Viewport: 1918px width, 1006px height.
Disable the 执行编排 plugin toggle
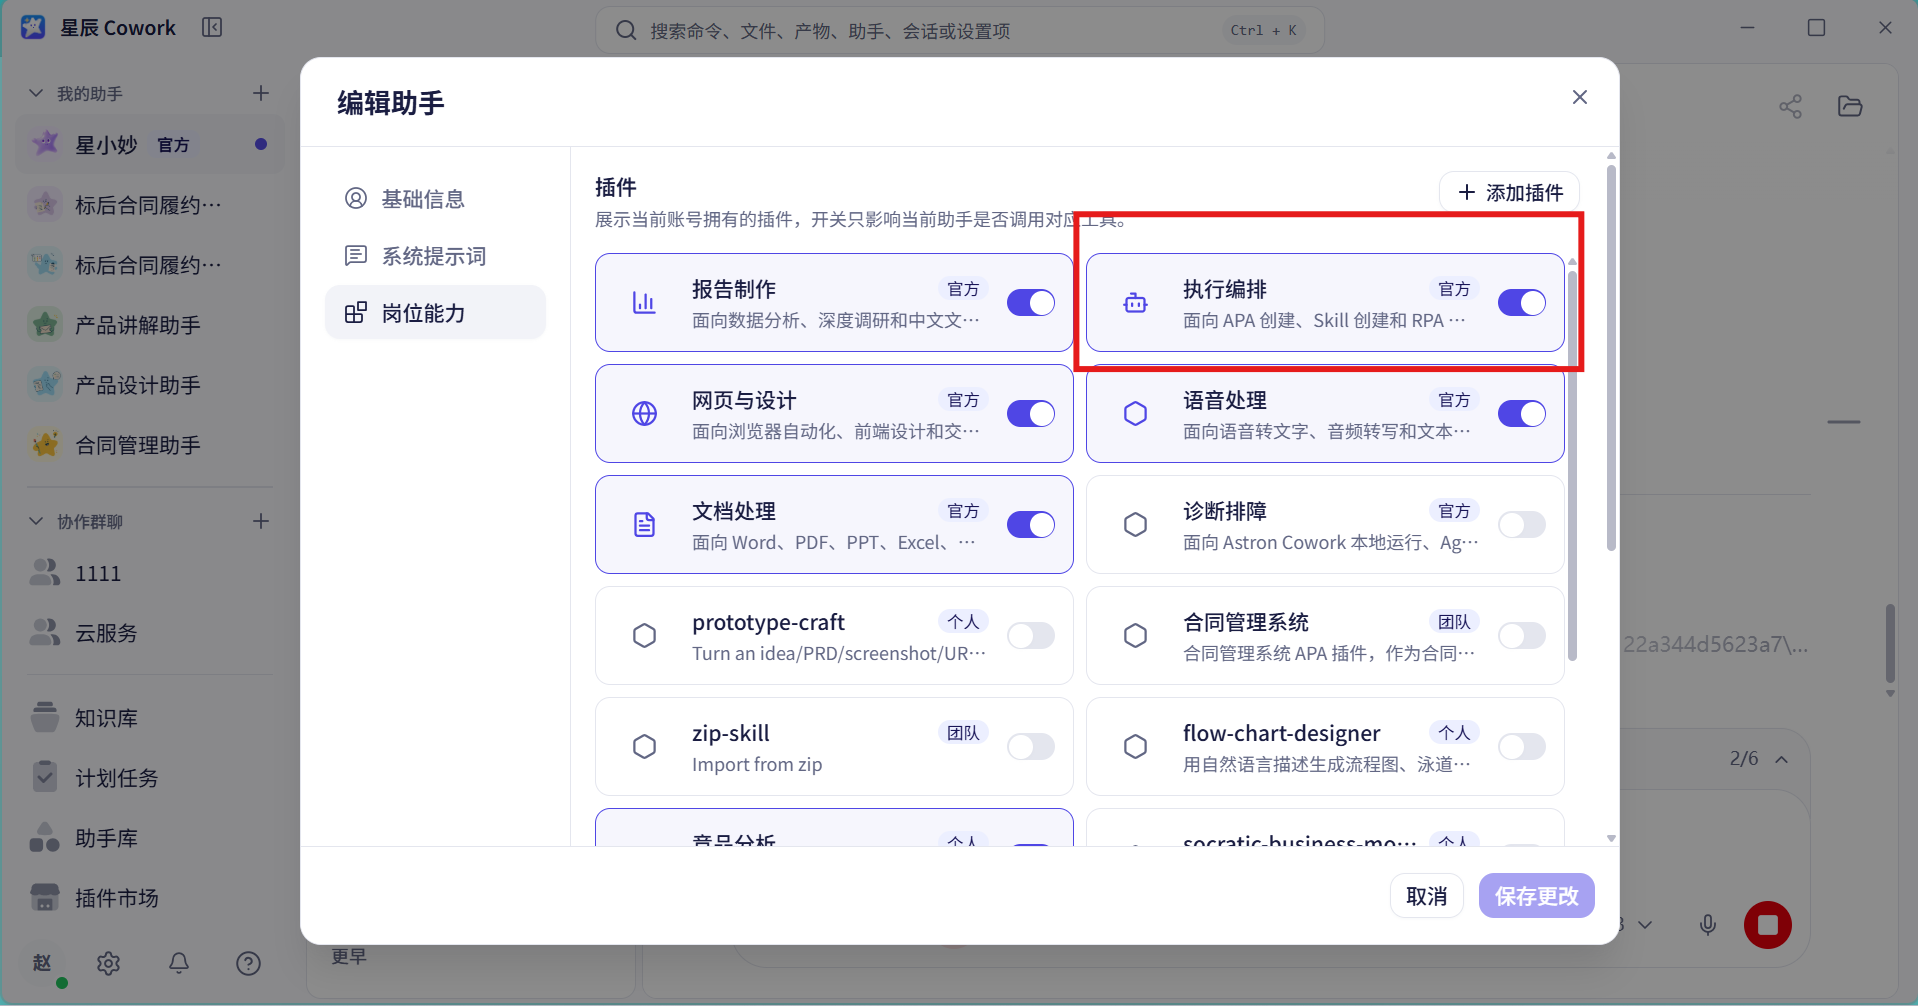click(1522, 302)
